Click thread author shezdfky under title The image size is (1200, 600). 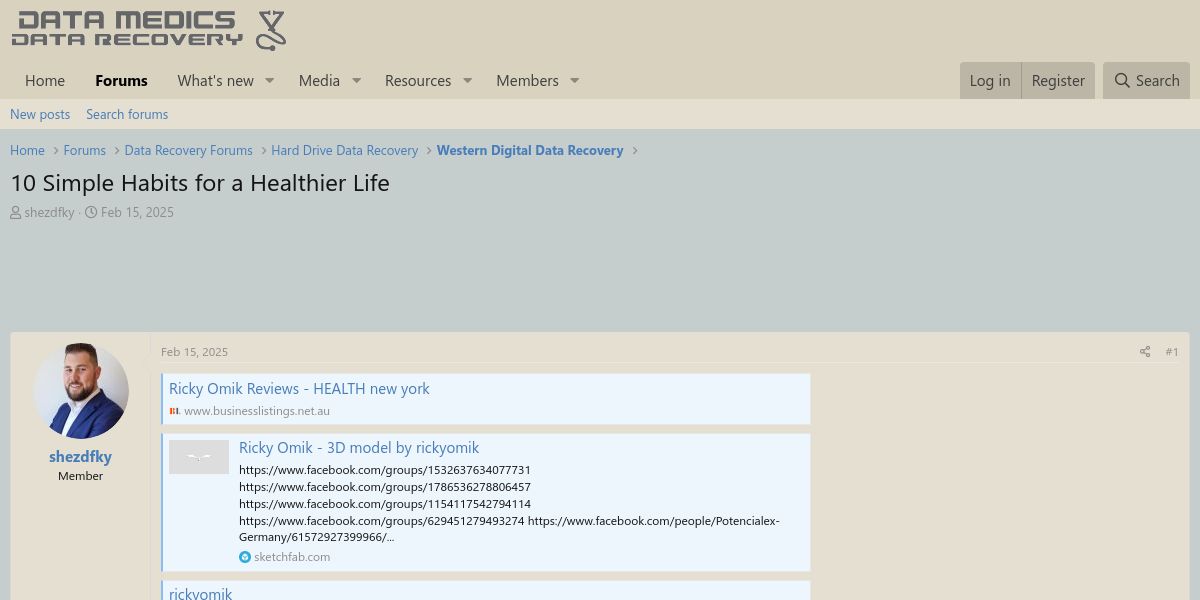(50, 212)
